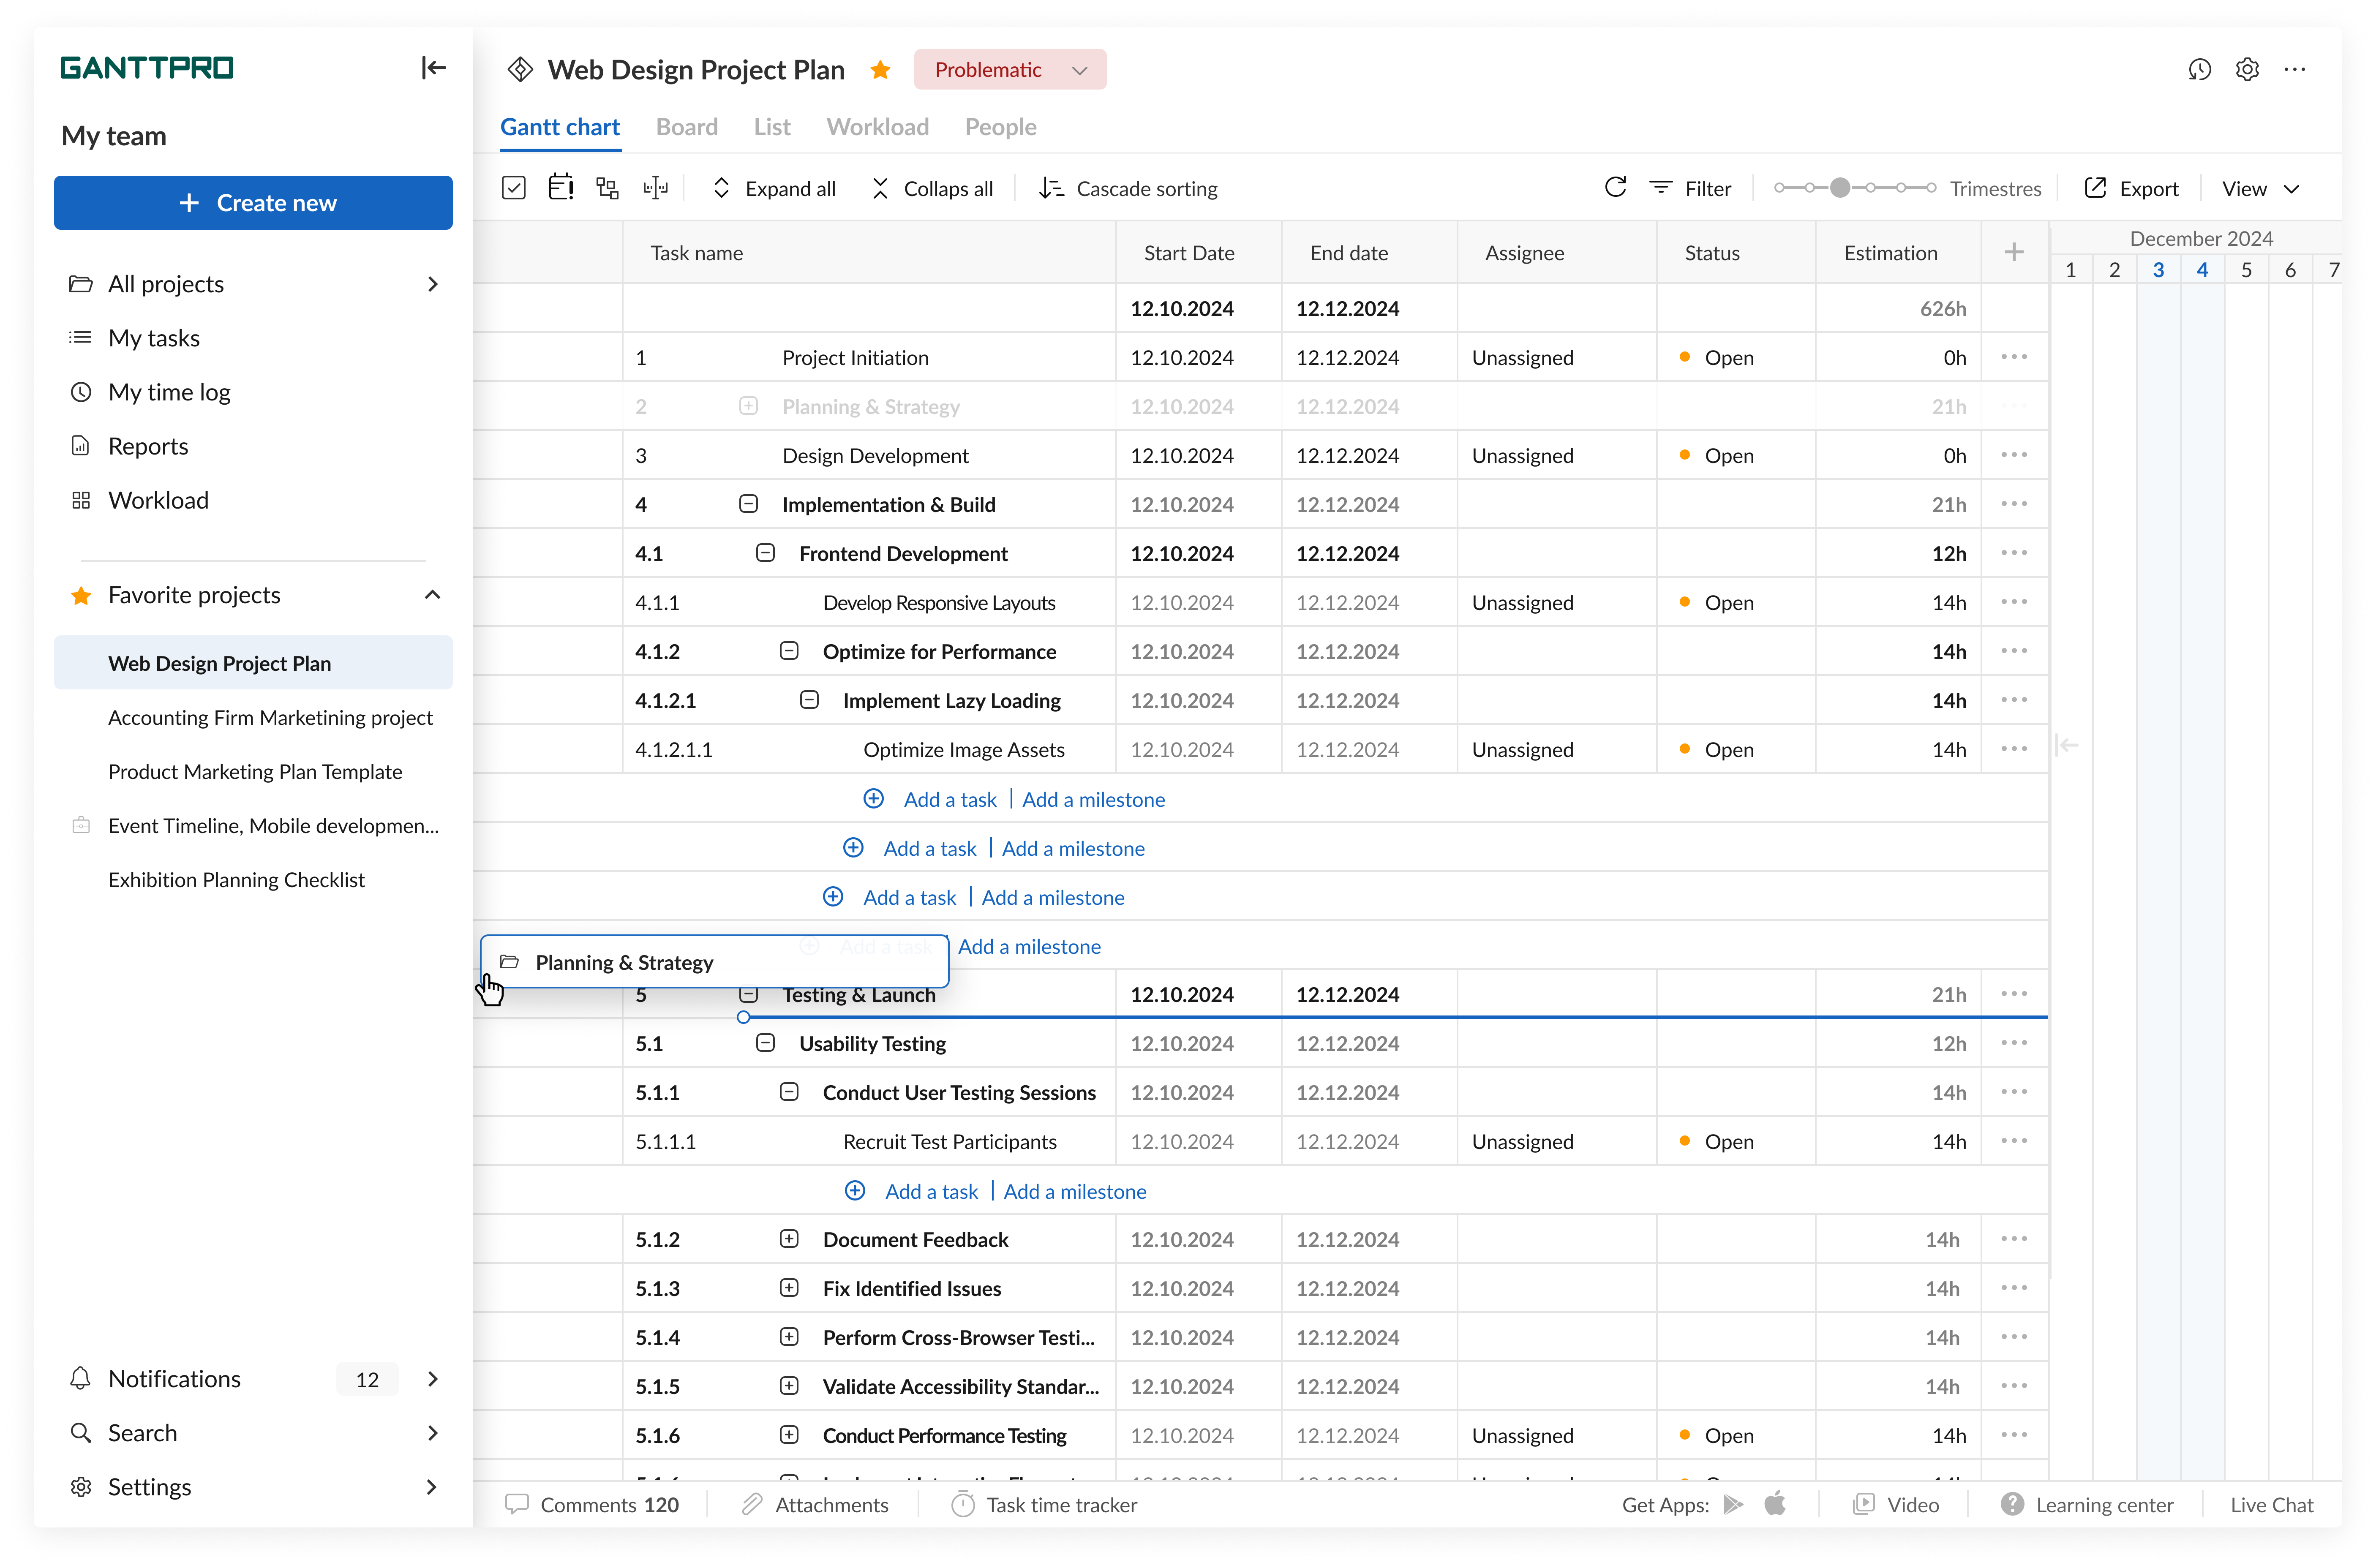
Task: Collapse Implement Lazy Loading group
Action: [x=809, y=700]
